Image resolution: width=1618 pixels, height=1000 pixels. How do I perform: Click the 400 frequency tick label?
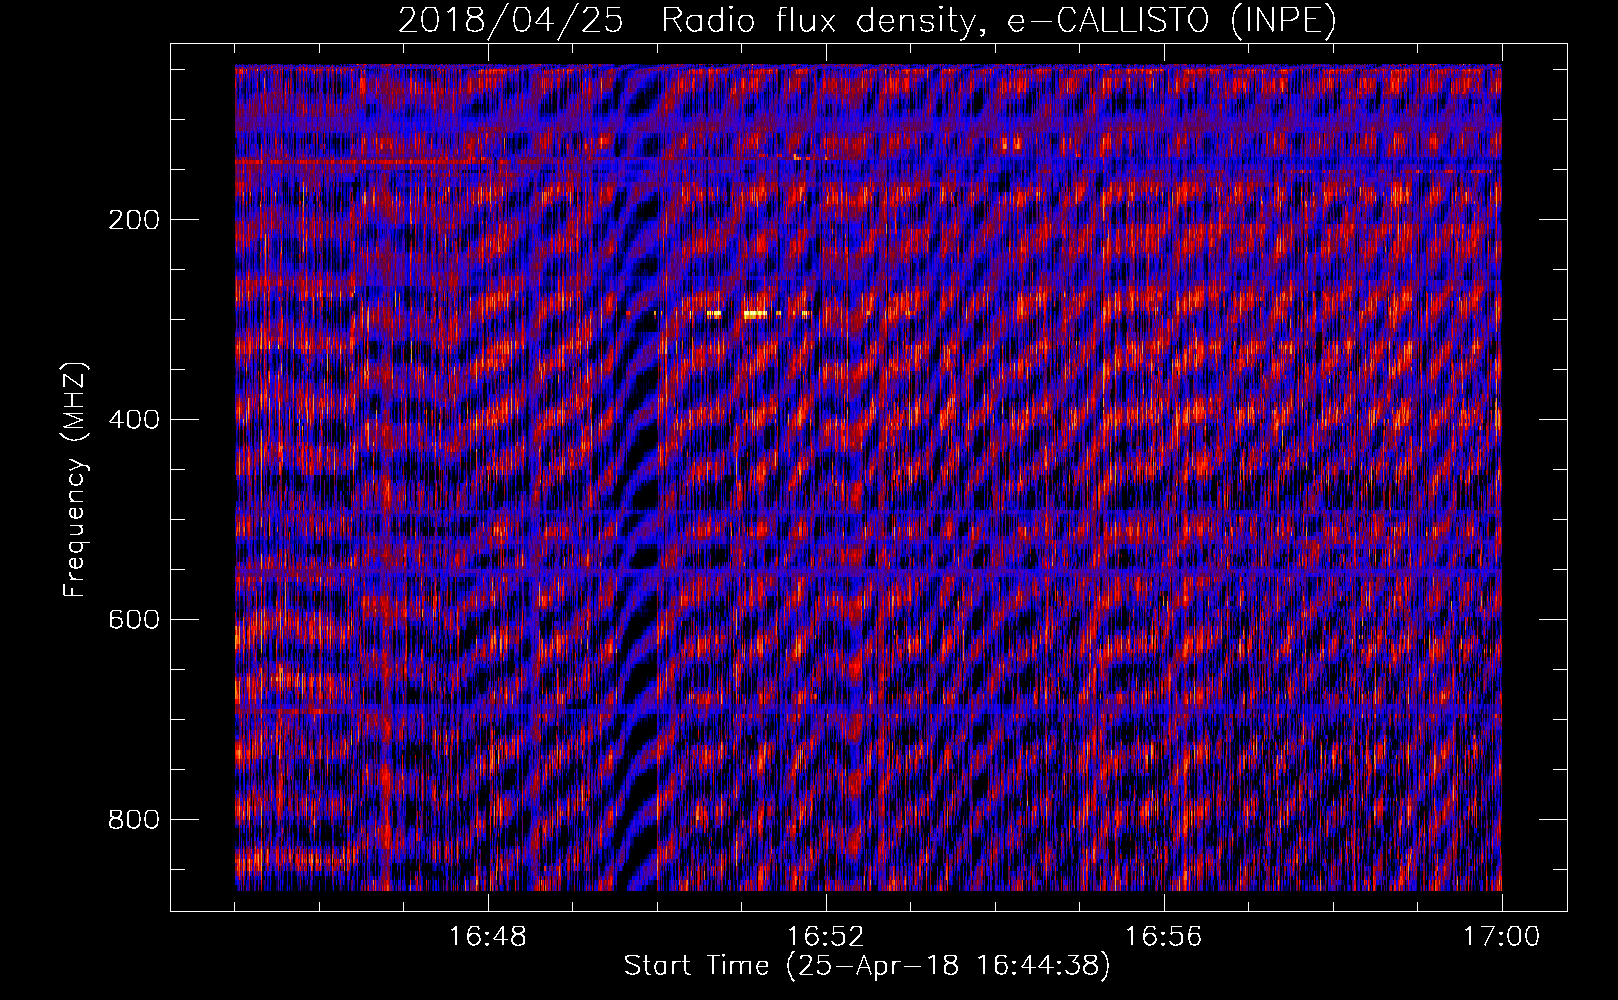point(134,420)
